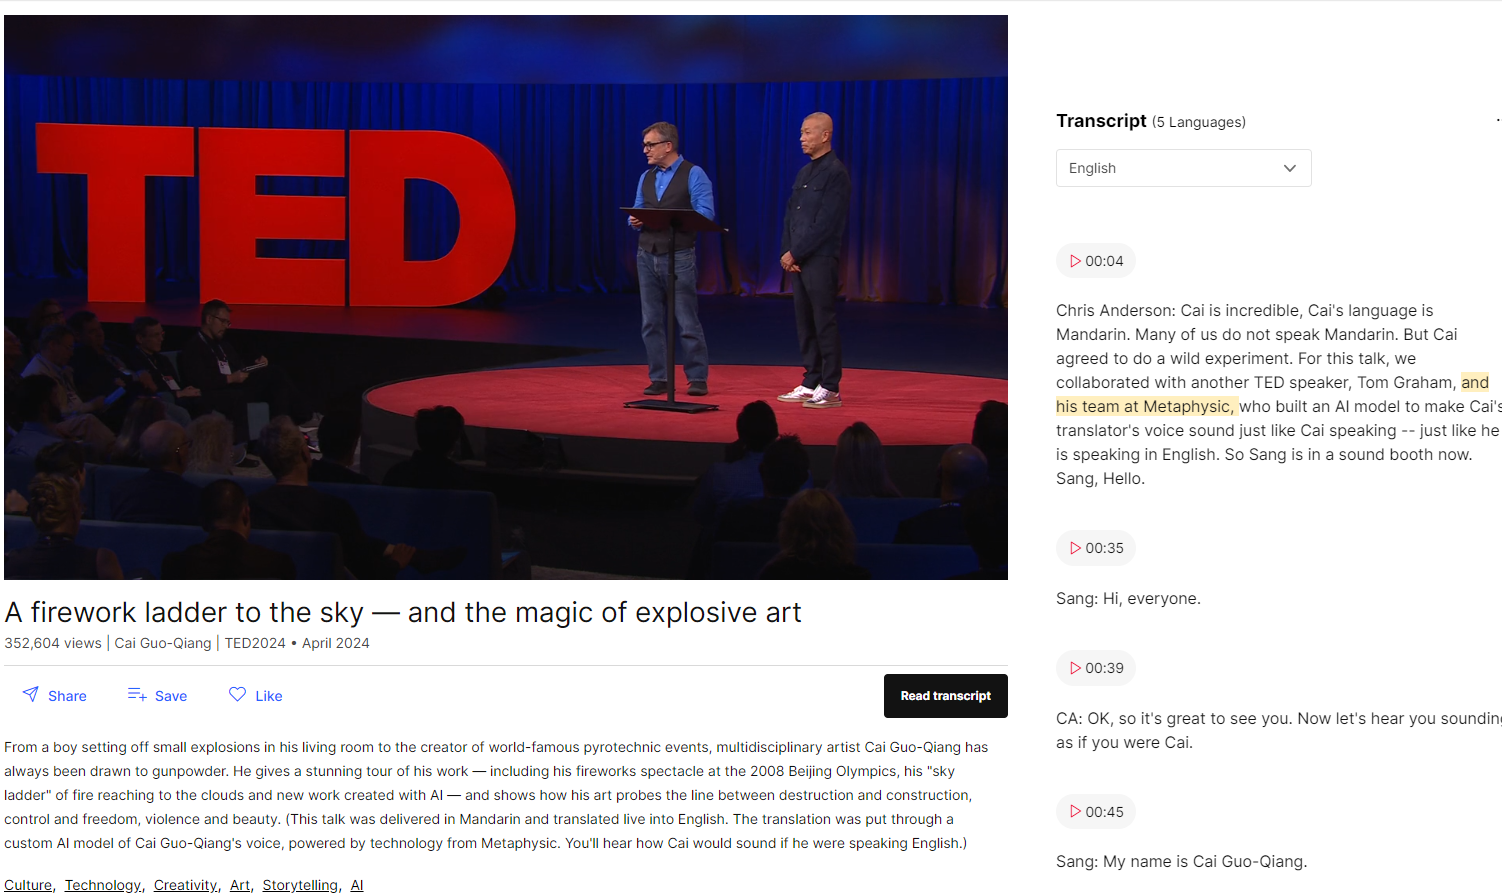Toggle the Like heart icon
1502x893 pixels.
(x=237, y=694)
